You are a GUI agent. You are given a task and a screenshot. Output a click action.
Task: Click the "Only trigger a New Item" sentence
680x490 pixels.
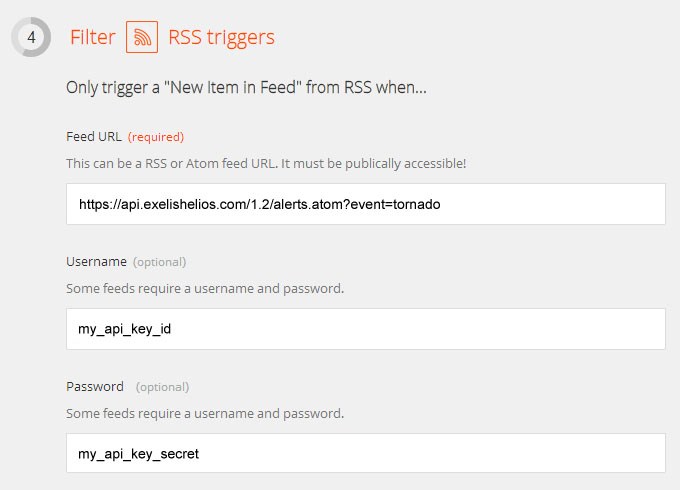[246, 87]
